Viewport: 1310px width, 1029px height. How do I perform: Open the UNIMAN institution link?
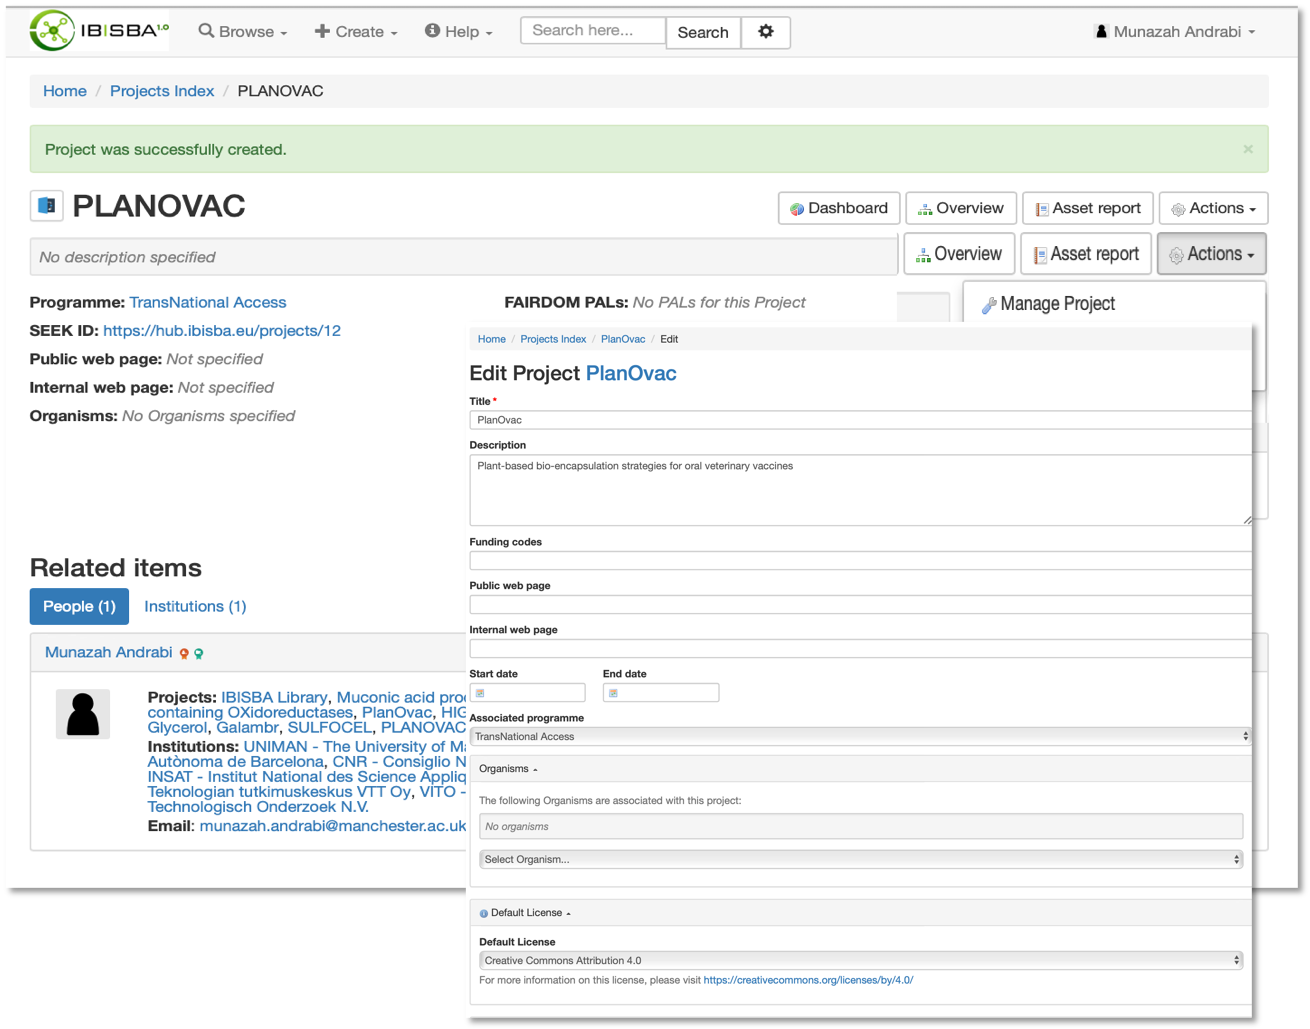click(354, 746)
